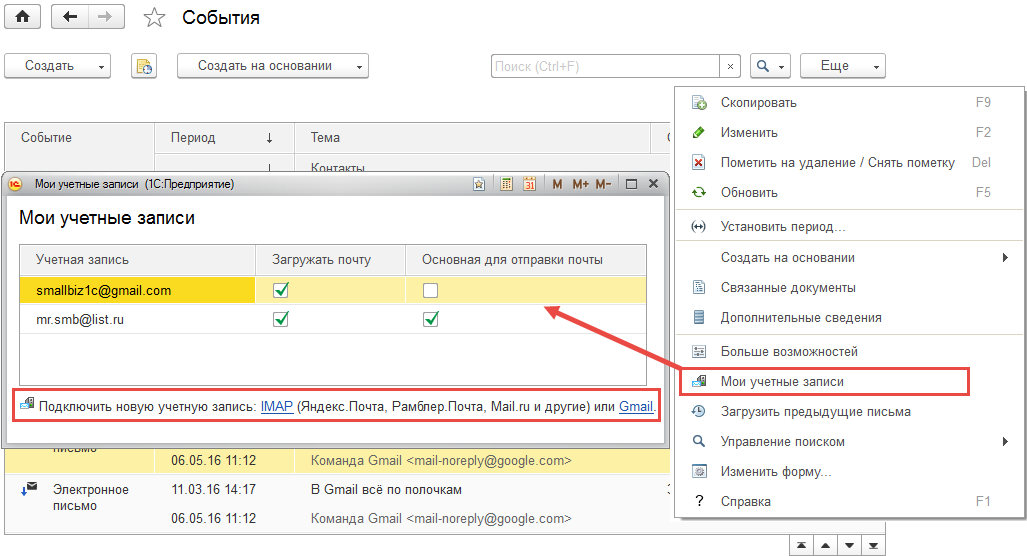The image size is (1027, 556).
Task: Click the Gmail link
Action: click(636, 407)
